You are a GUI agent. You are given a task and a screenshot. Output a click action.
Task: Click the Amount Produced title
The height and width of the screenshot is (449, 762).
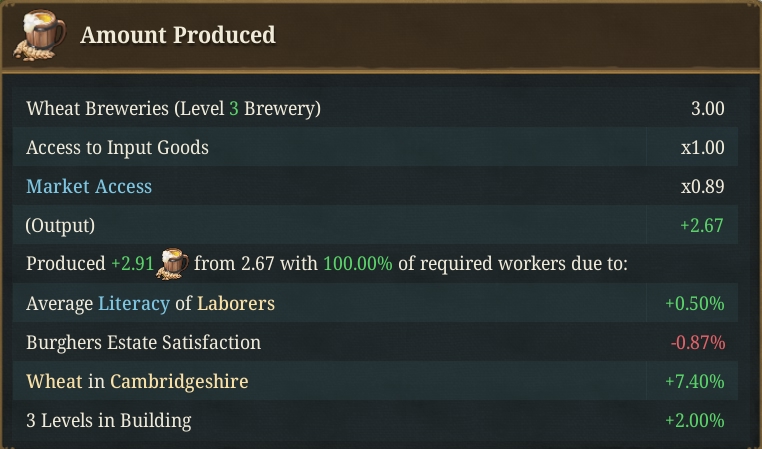click(x=178, y=35)
